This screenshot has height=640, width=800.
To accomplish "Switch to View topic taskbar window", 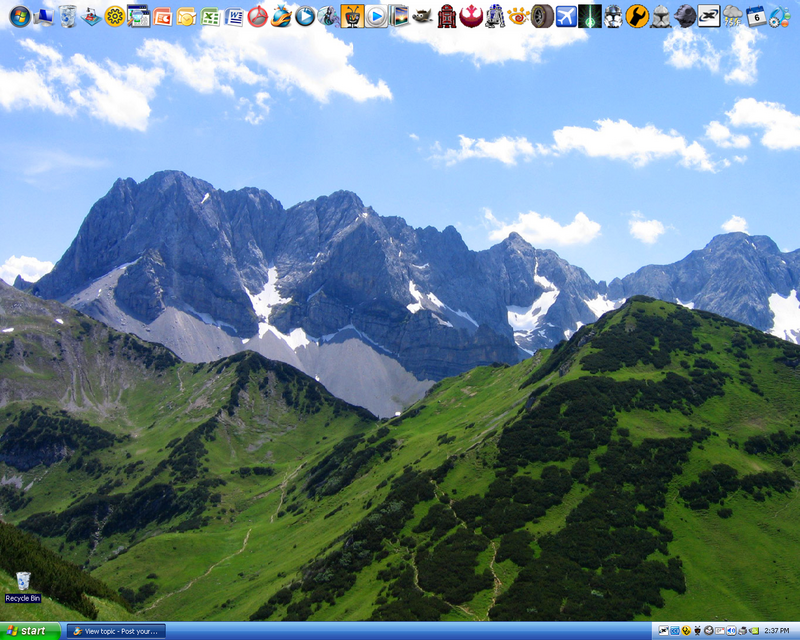I will pos(116,631).
